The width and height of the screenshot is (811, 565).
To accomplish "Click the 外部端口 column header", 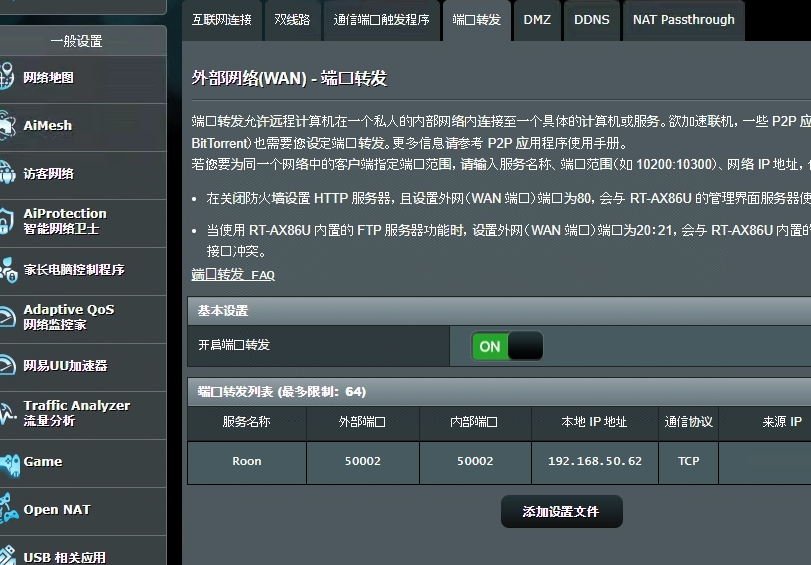I will click(x=363, y=422).
